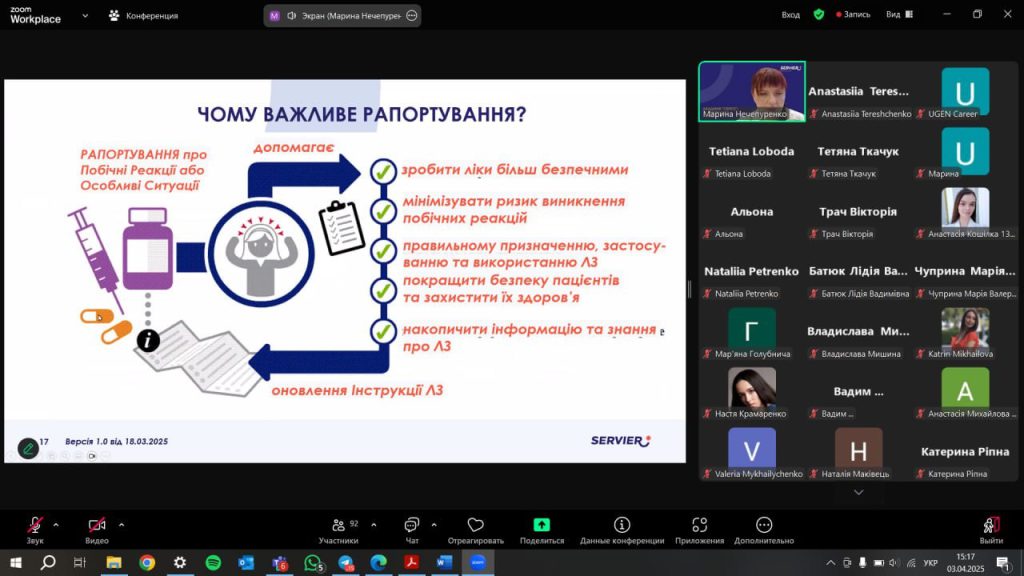This screenshot has width=1024, height=576.
Task: Expand audio options arrow beside Звук
Action: pyautogui.click(x=56, y=524)
